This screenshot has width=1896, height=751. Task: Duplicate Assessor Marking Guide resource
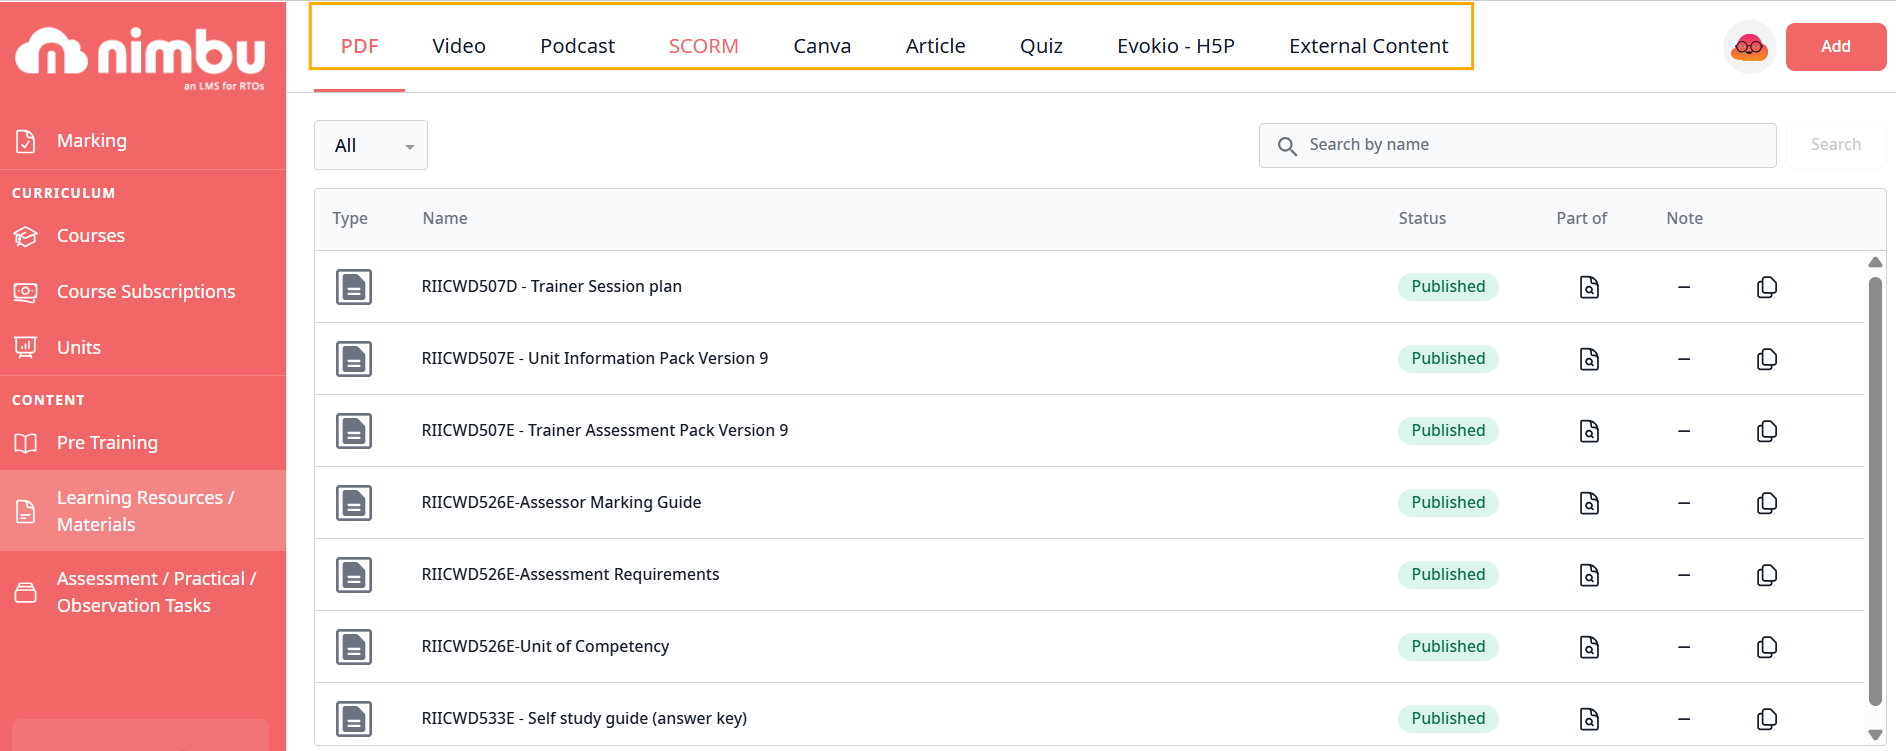(1767, 503)
